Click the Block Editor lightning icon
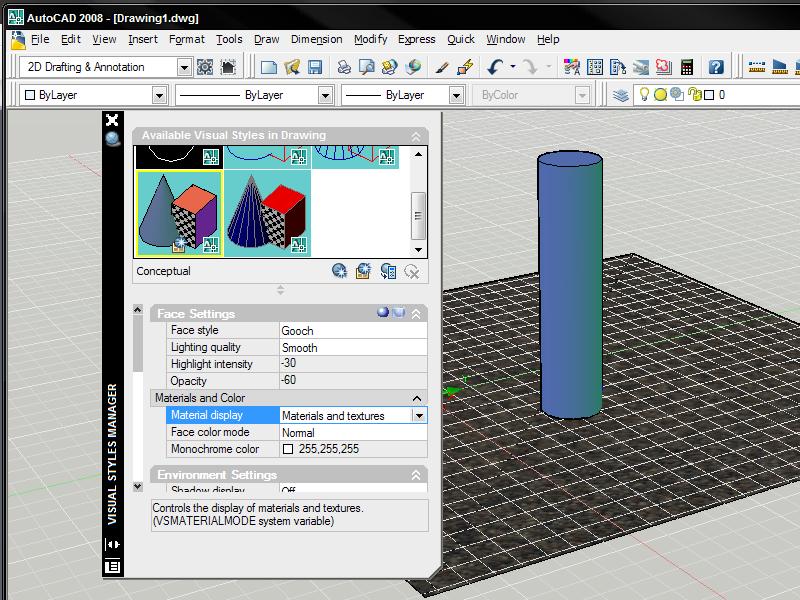The width and height of the screenshot is (800, 600). point(465,67)
